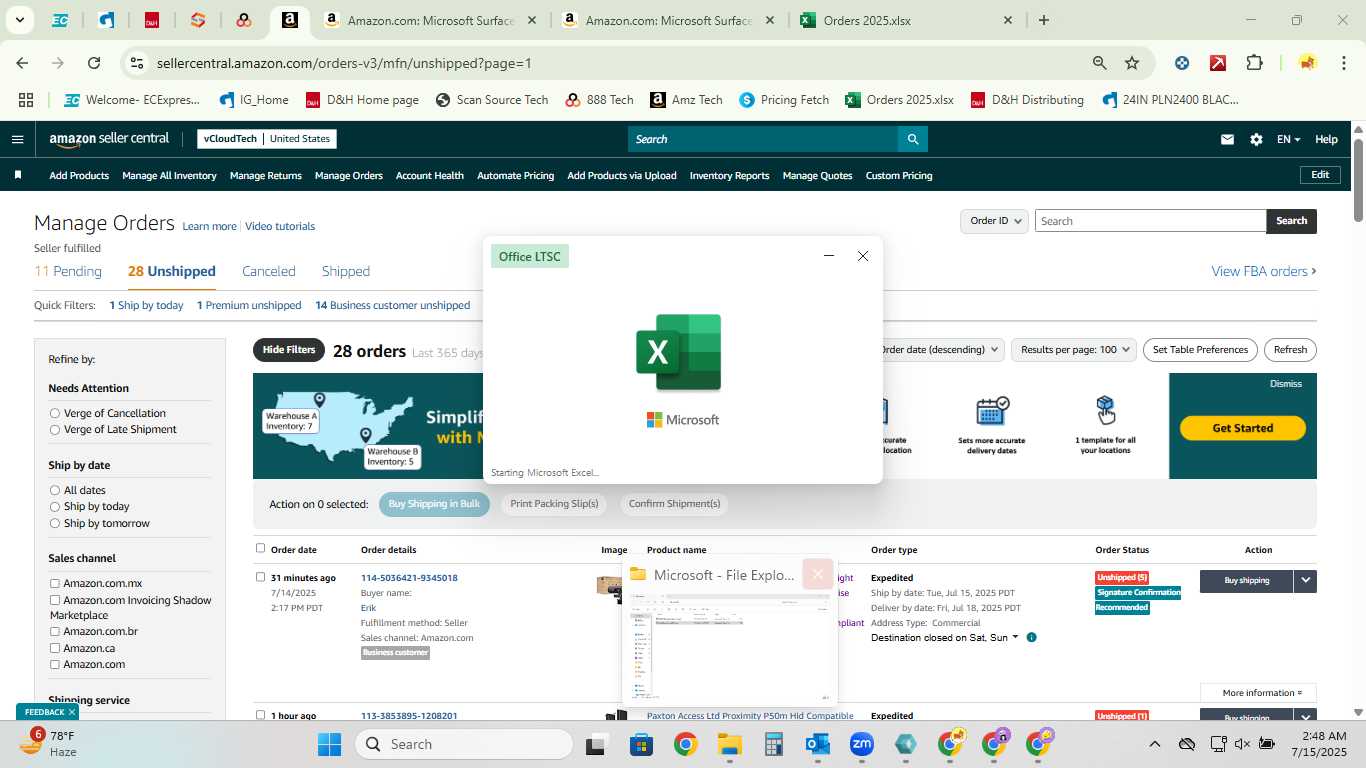
Task: Click the bookmark flag icon beside Add Products
Action: tap(18, 175)
